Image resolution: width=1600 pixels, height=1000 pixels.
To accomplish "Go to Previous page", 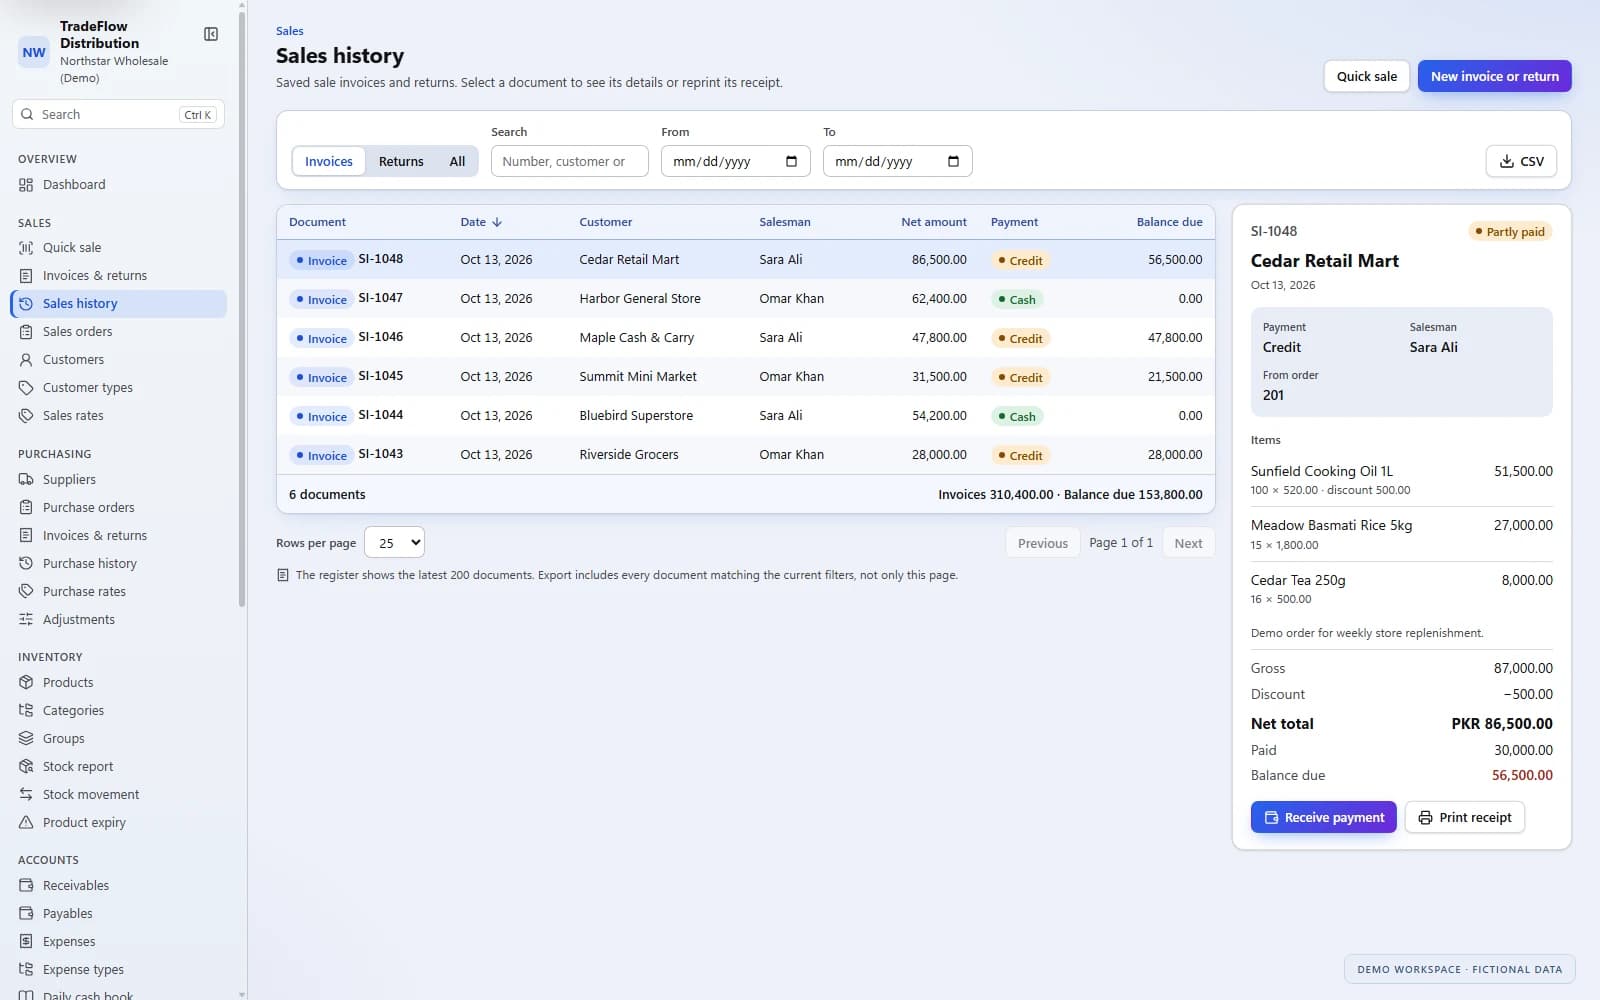I will point(1042,543).
